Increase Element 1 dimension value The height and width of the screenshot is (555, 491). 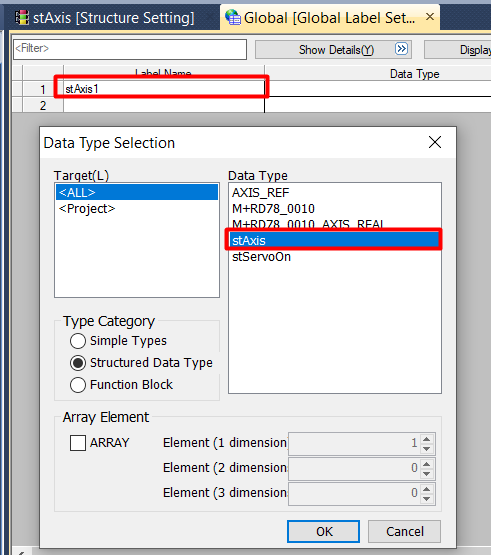[427, 439]
